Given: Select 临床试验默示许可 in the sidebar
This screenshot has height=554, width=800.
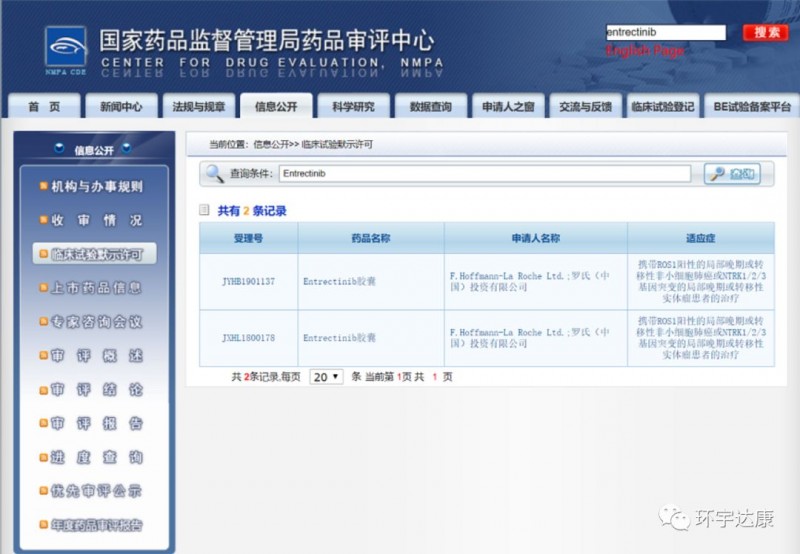Looking at the screenshot, I should tap(94, 254).
